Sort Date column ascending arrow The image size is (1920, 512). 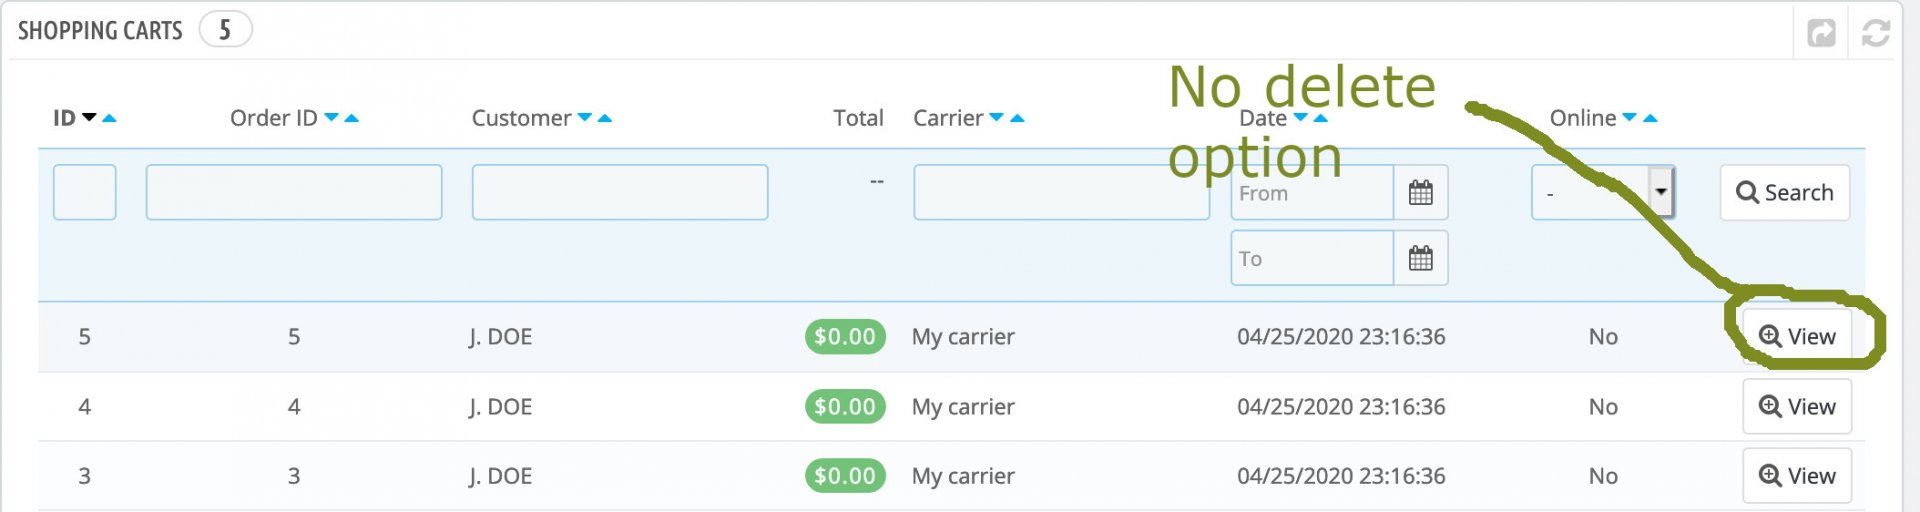pyautogui.click(x=1321, y=118)
